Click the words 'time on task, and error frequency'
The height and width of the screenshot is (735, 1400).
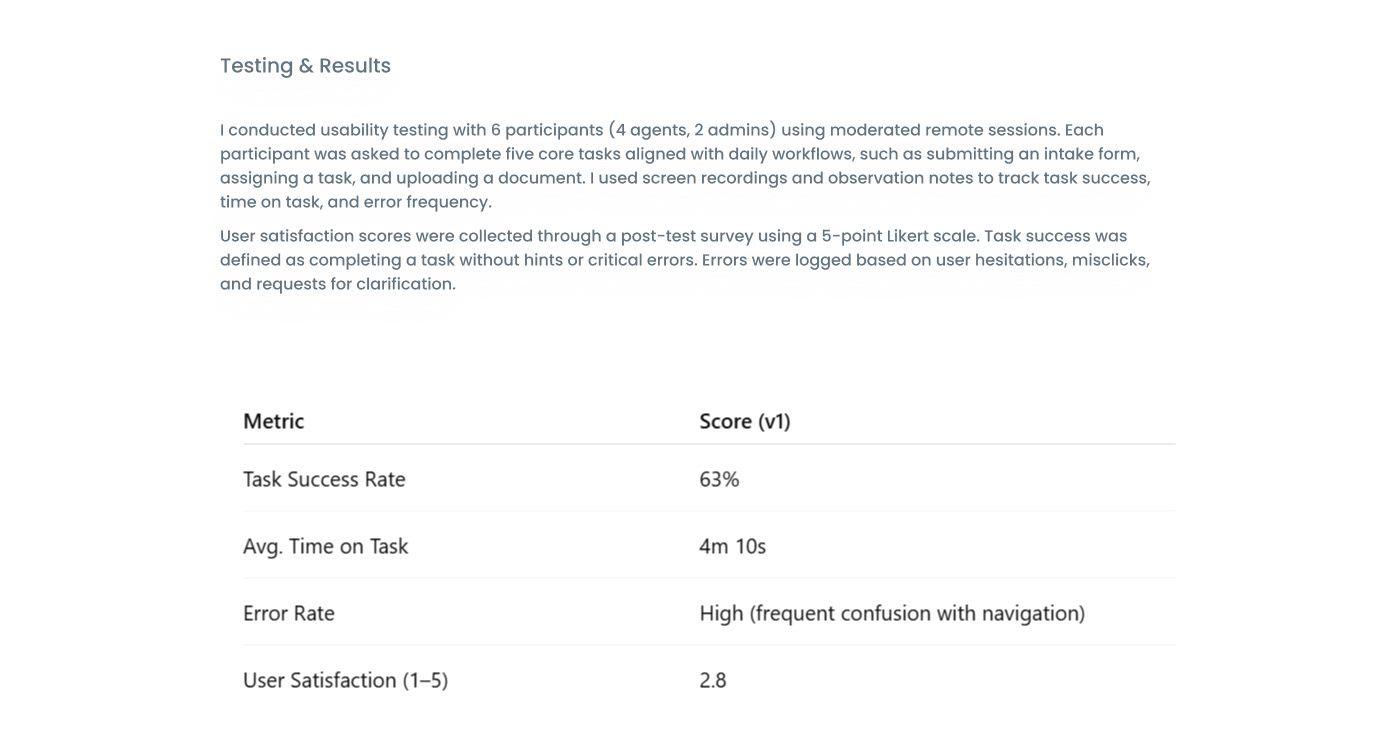[x=355, y=202]
